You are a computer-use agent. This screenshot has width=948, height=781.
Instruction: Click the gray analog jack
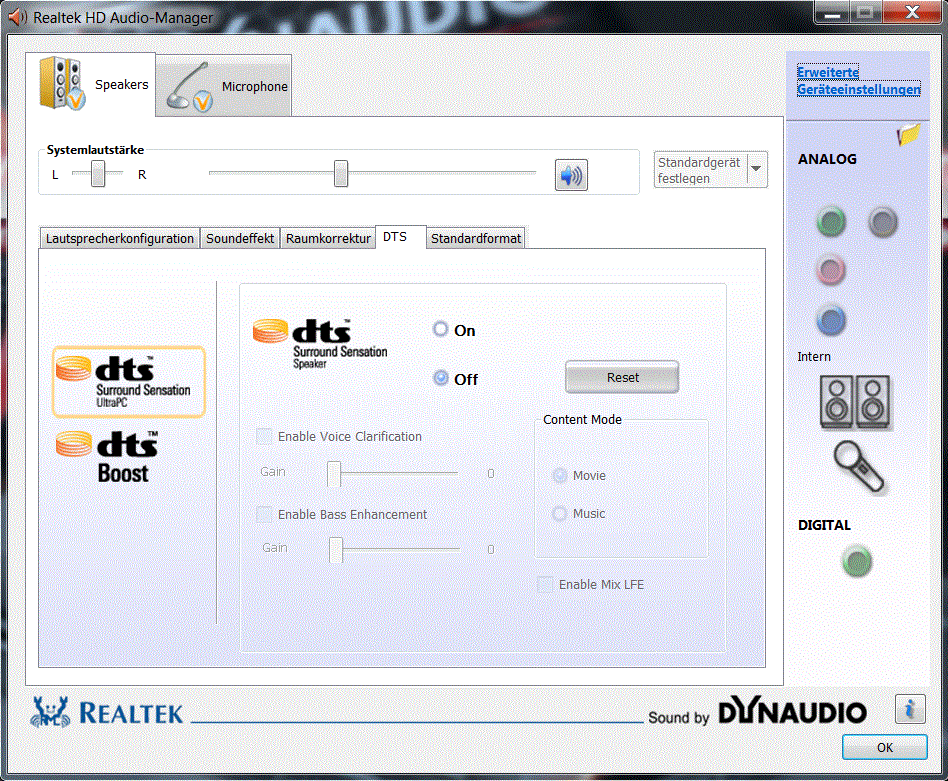pyautogui.click(x=883, y=222)
